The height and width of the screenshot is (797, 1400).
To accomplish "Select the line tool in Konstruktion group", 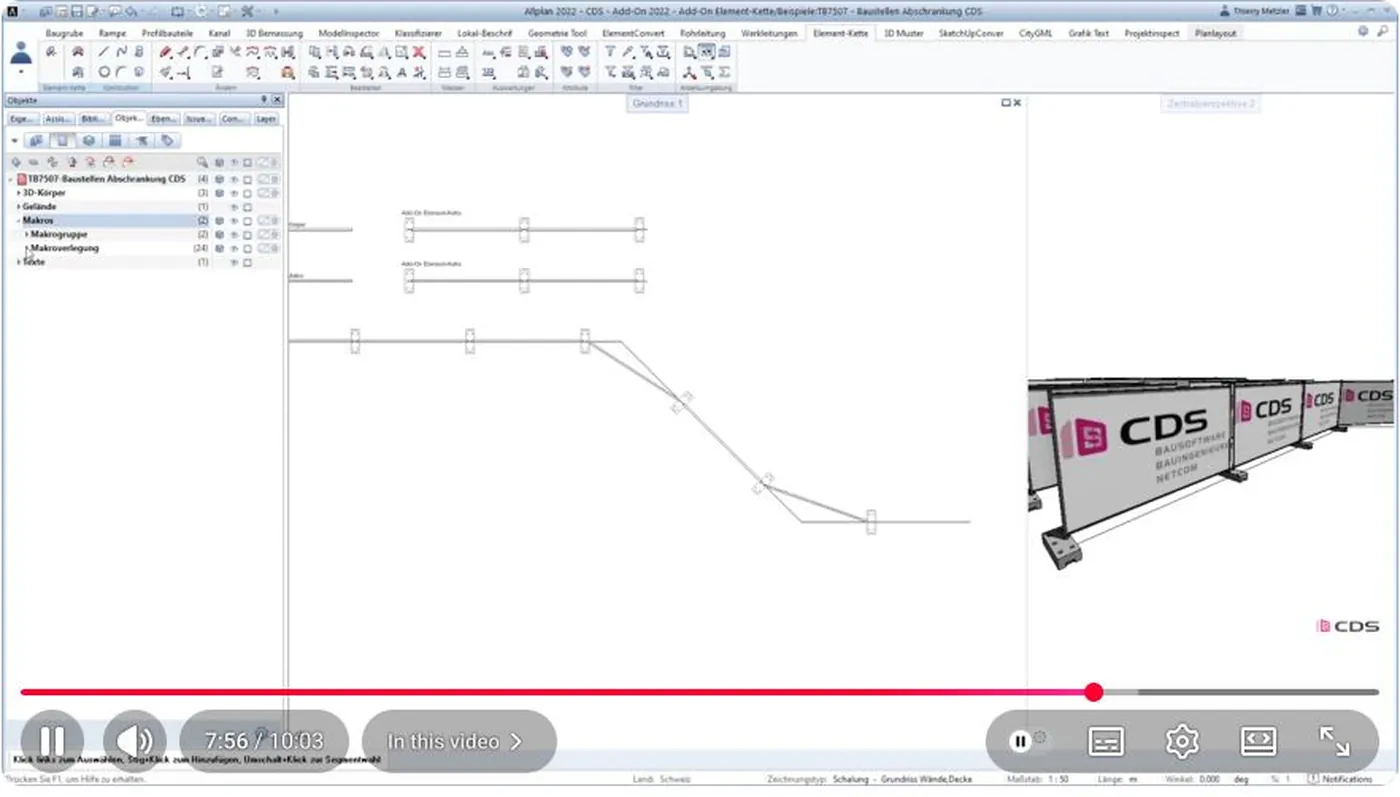I will point(104,52).
